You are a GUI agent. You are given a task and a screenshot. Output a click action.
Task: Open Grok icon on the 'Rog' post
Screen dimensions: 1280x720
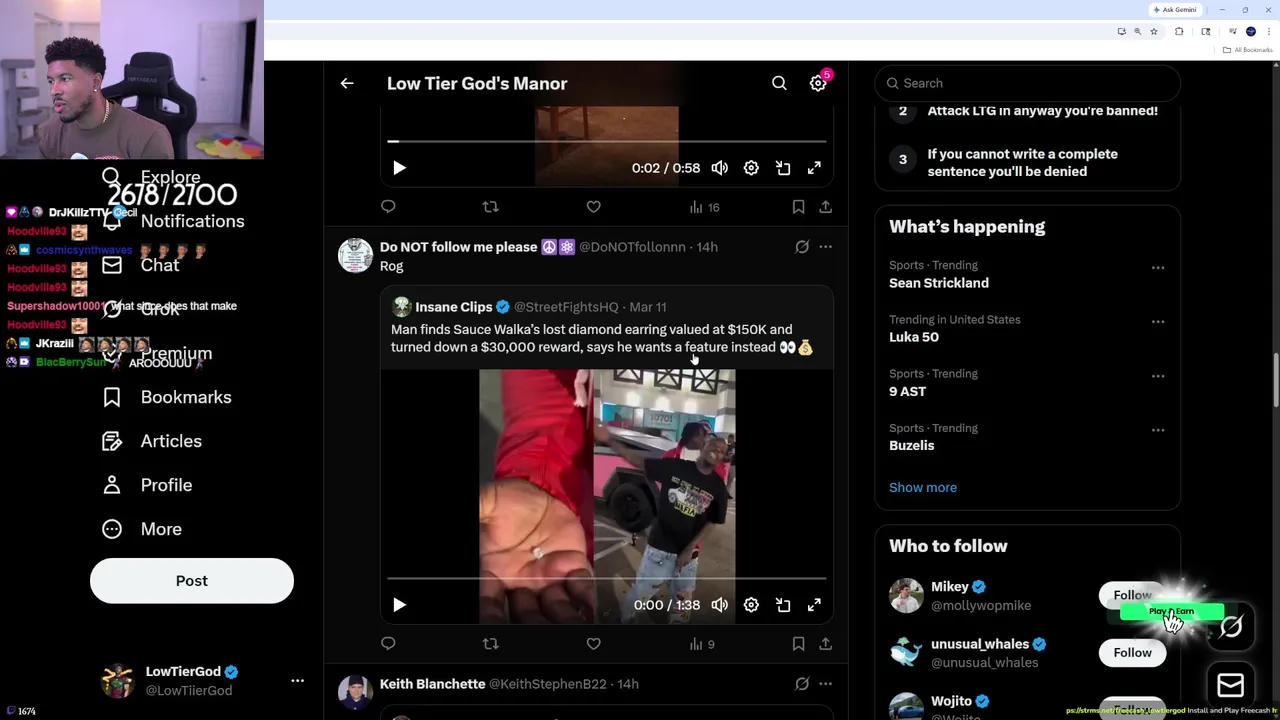coord(802,247)
